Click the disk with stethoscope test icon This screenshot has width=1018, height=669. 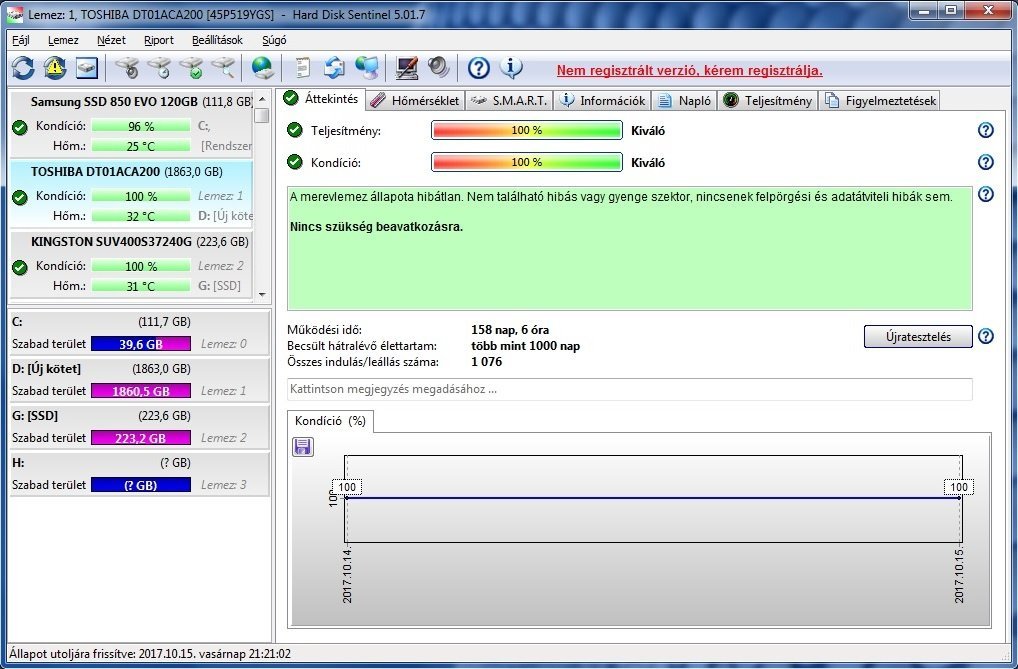128,68
